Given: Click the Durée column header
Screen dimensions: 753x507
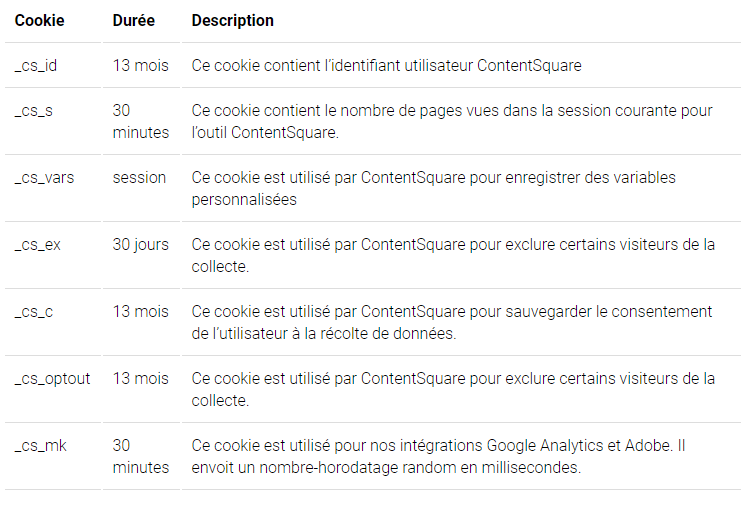Looking at the screenshot, I should [x=134, y=21].
